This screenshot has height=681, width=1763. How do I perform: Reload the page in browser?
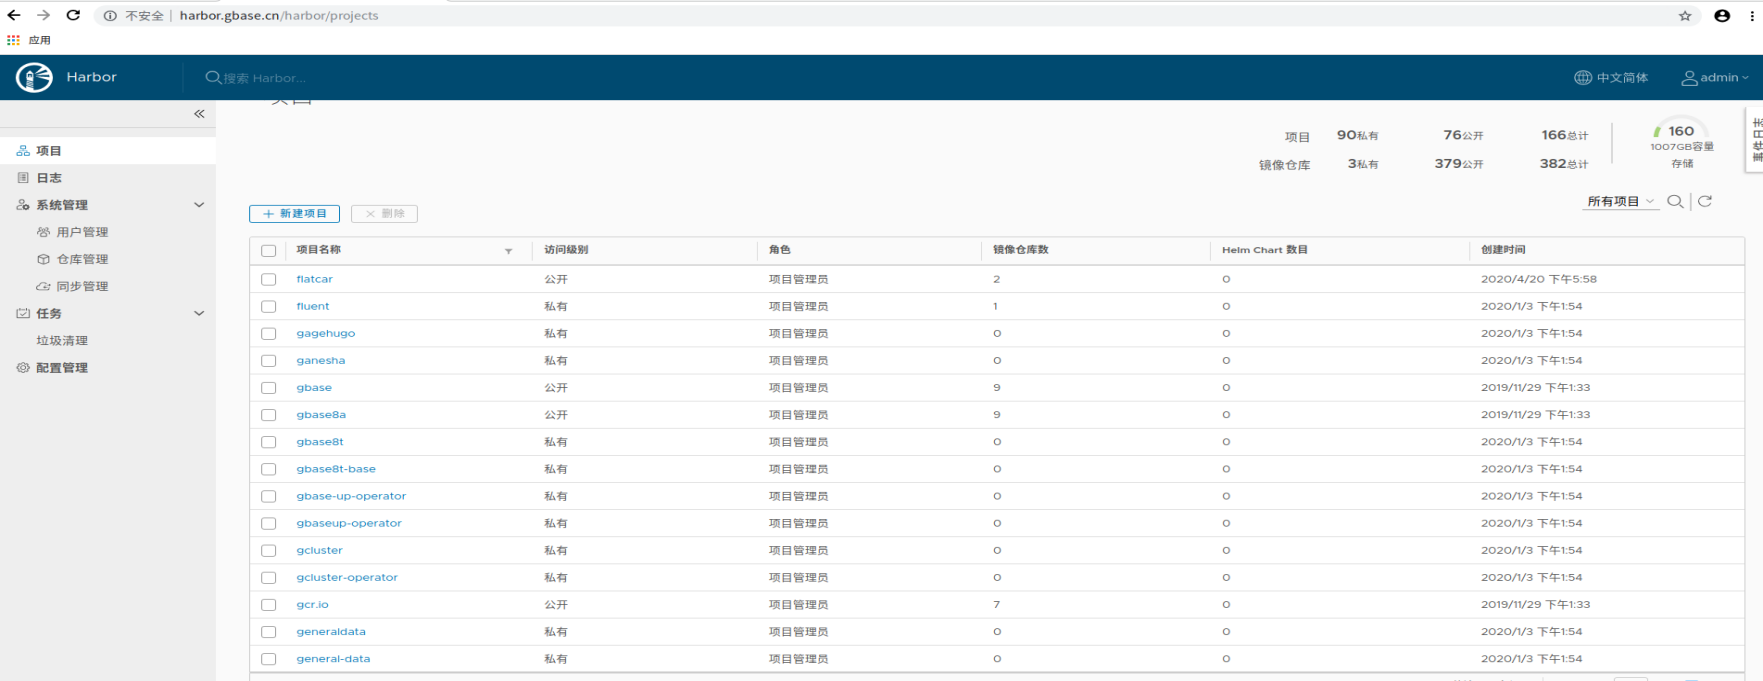point(73,15)
